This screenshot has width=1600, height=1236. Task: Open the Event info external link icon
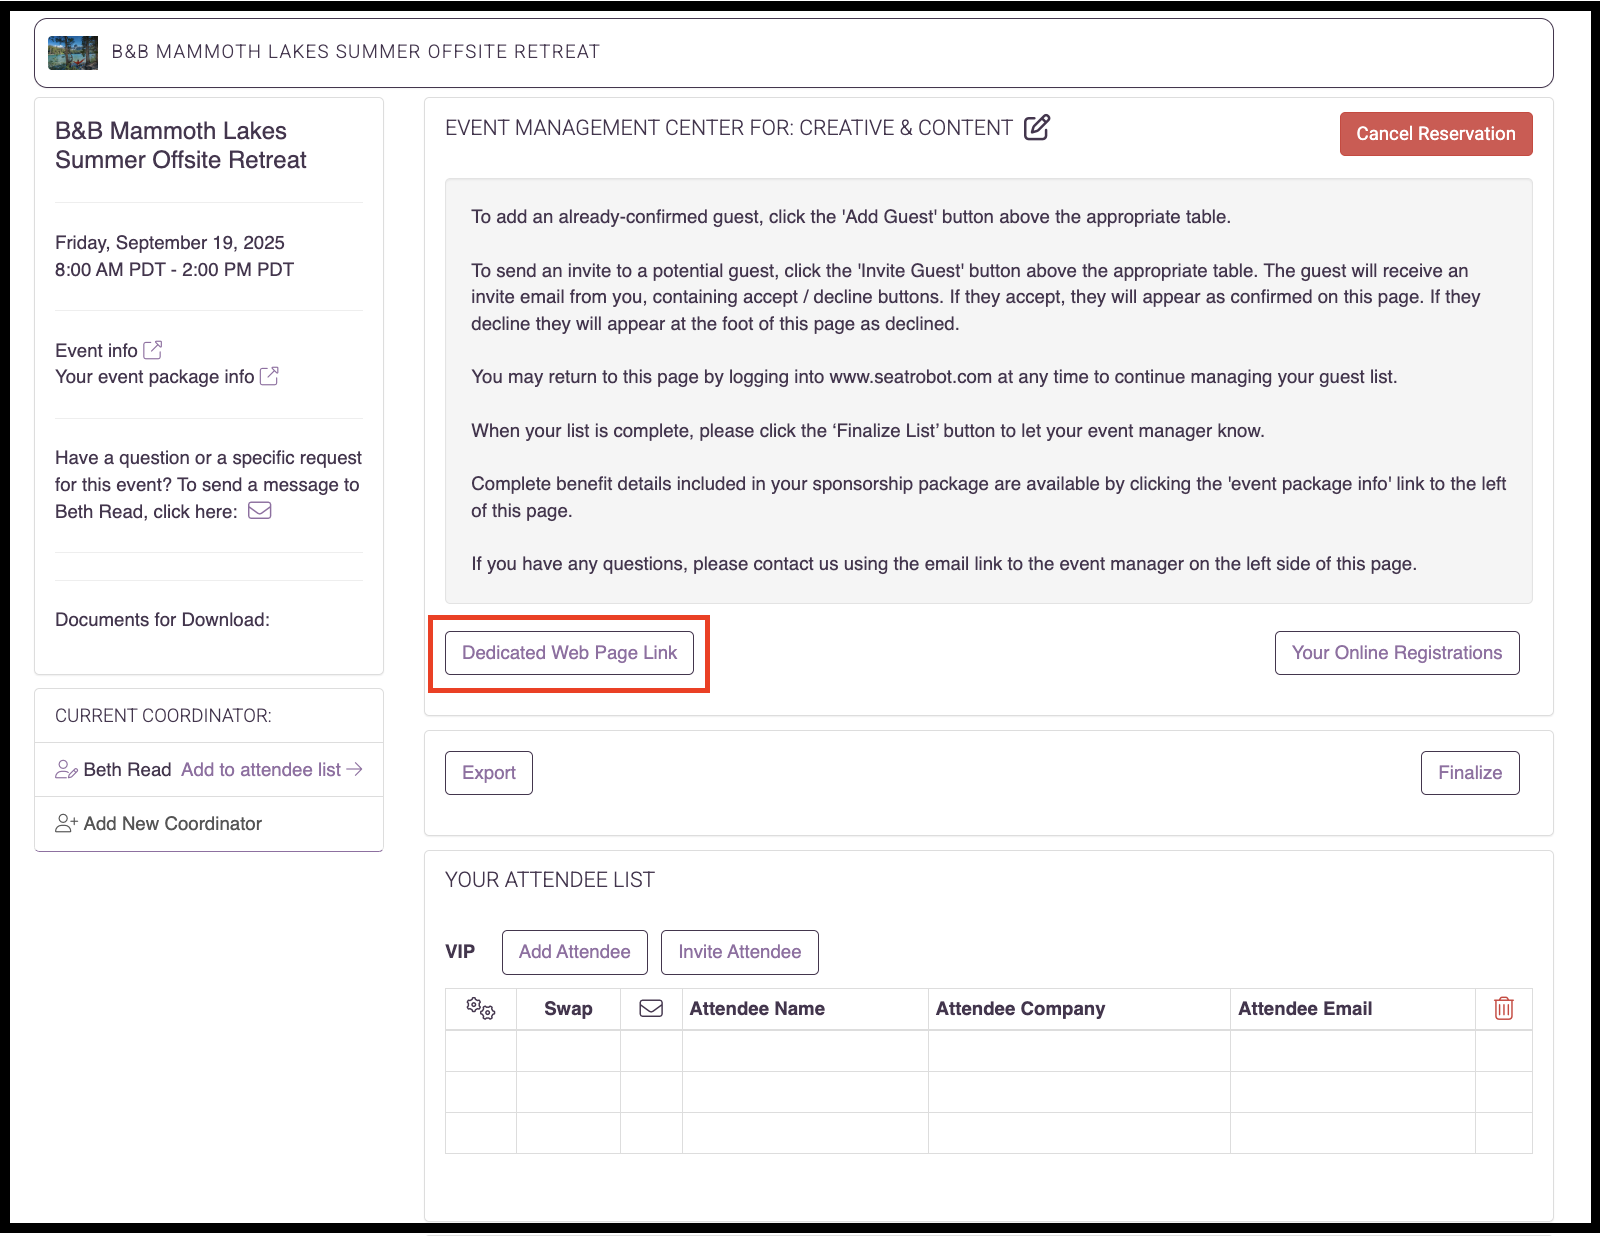click(x=153, y=350)
